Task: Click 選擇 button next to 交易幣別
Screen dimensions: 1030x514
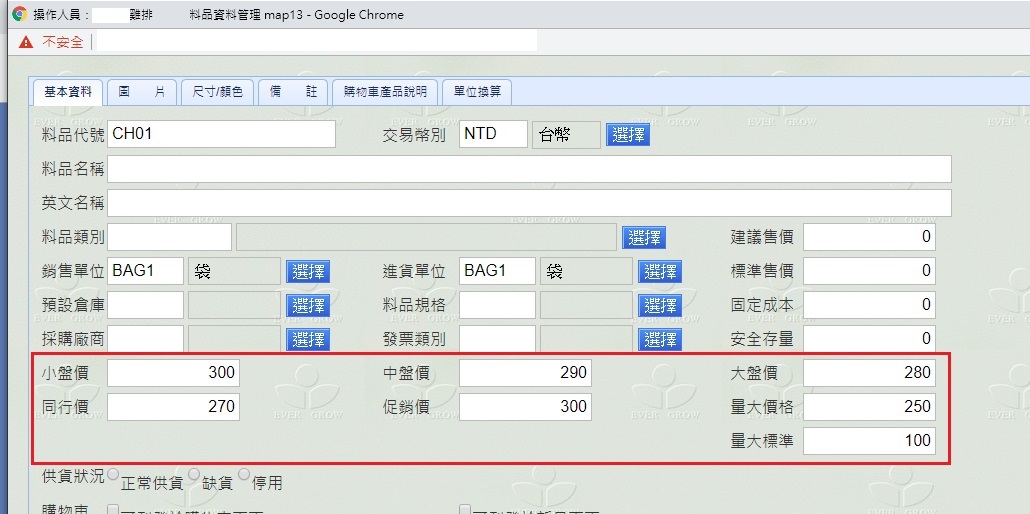Action: (x=627, y=135)
